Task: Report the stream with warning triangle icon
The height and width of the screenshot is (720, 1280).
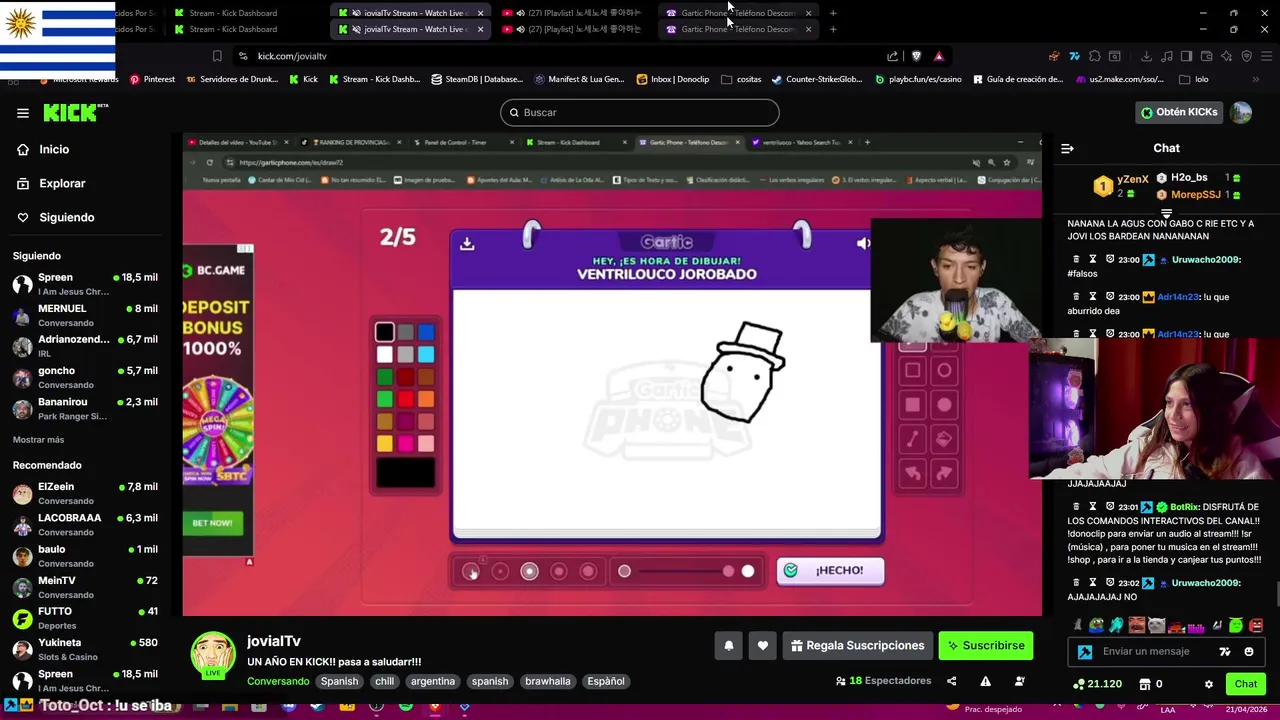Action: (985, 681)
